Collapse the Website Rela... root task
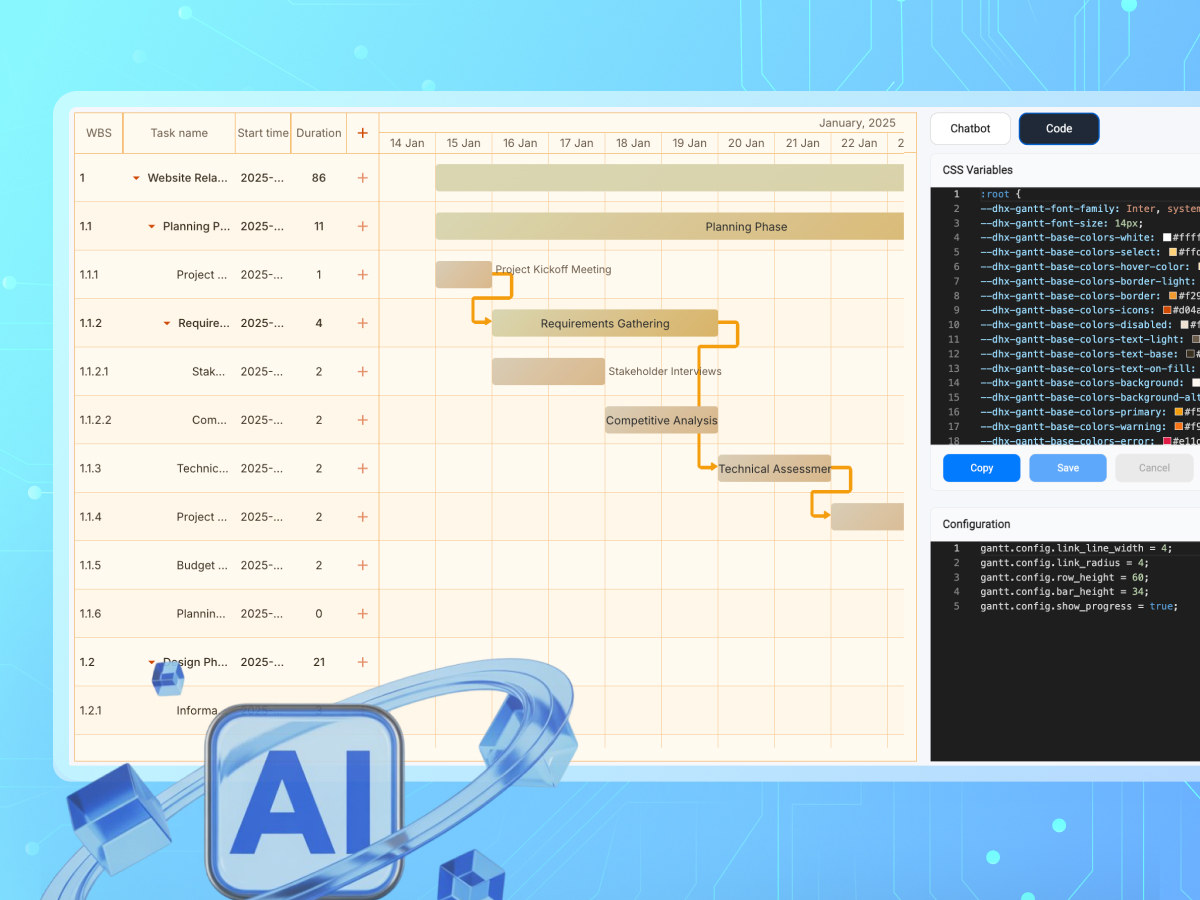This screenshot has height=900, width=1200. click(136, 179)
